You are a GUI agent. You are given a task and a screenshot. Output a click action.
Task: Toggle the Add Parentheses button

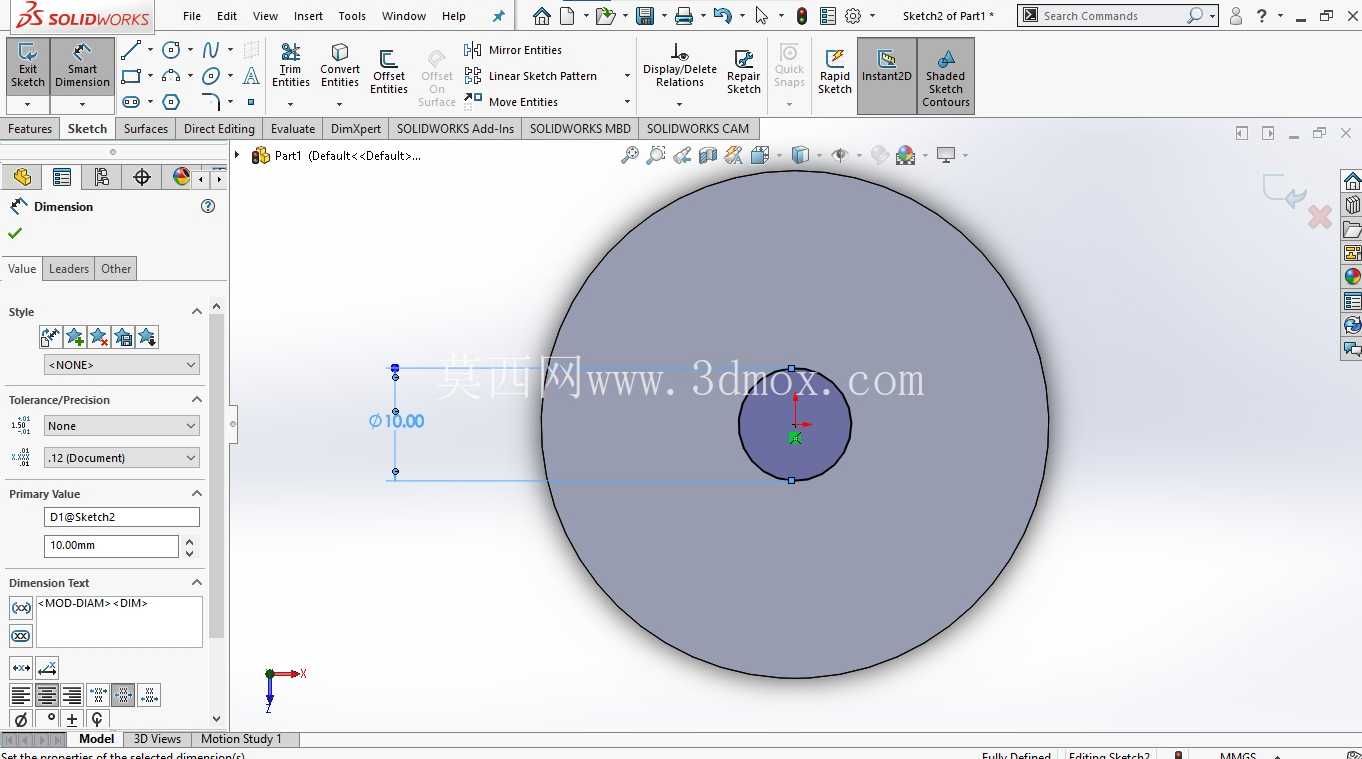click(x=21, y=608)
